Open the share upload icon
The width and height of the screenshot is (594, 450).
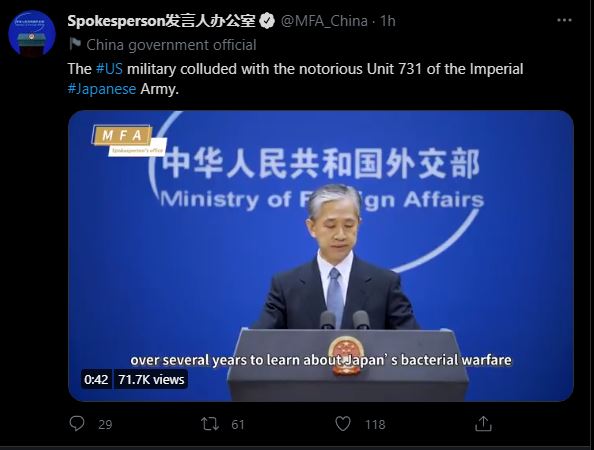coord(483,423)
